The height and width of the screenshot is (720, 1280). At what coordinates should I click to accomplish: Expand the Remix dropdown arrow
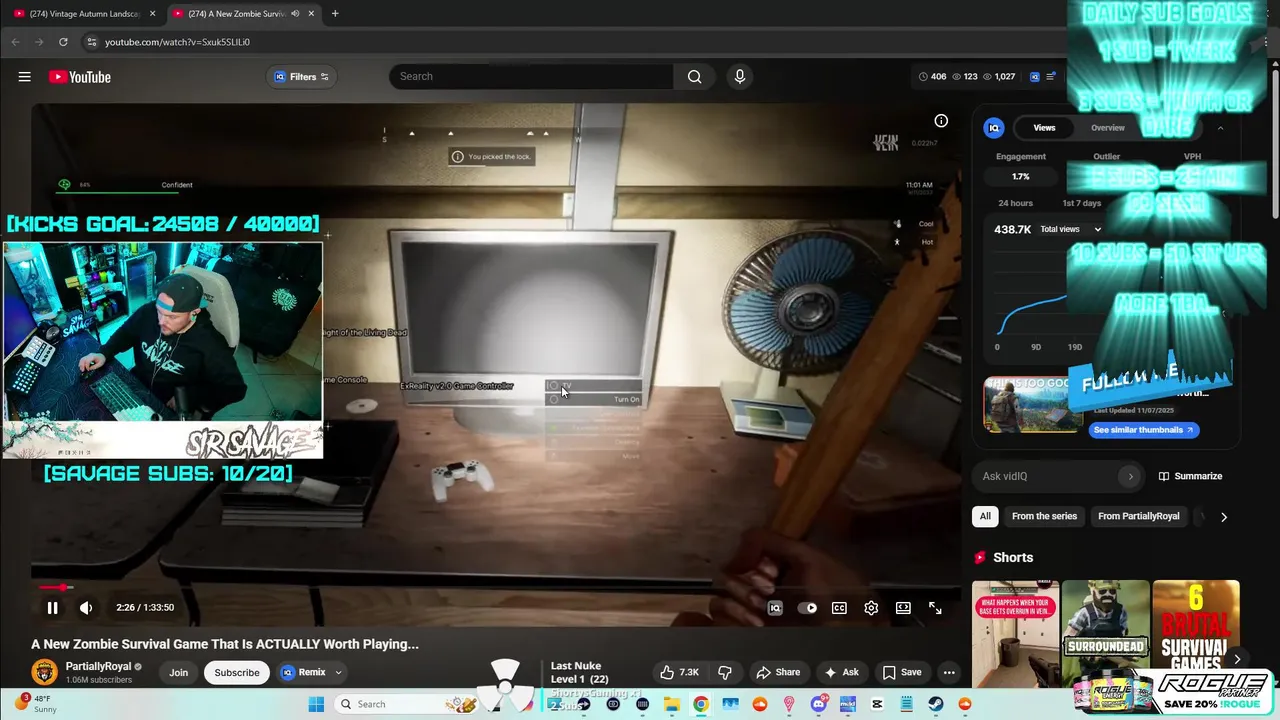(338, 672)
